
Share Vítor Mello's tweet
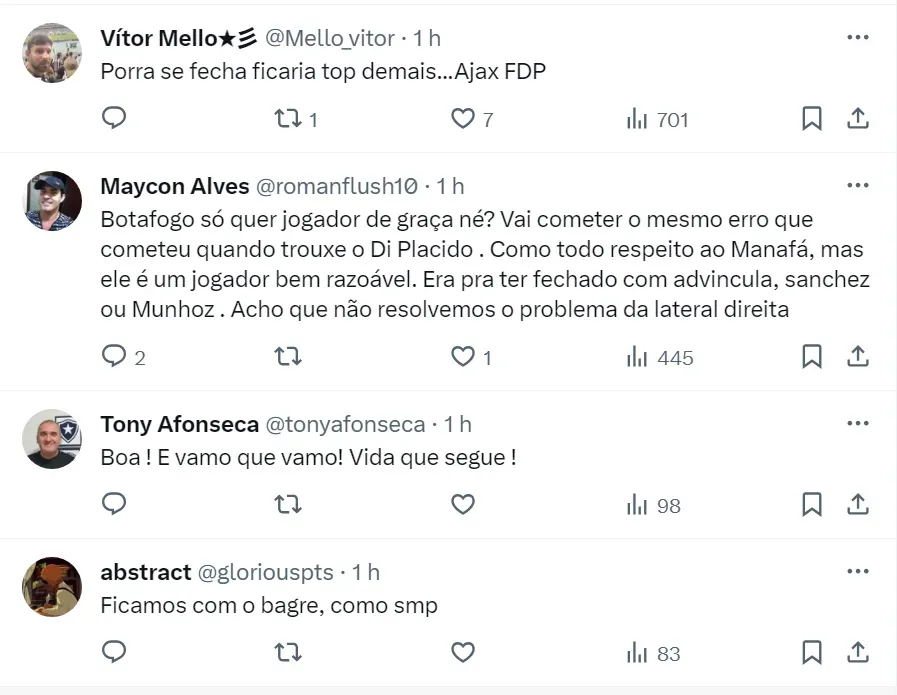[x=857, y=119]
